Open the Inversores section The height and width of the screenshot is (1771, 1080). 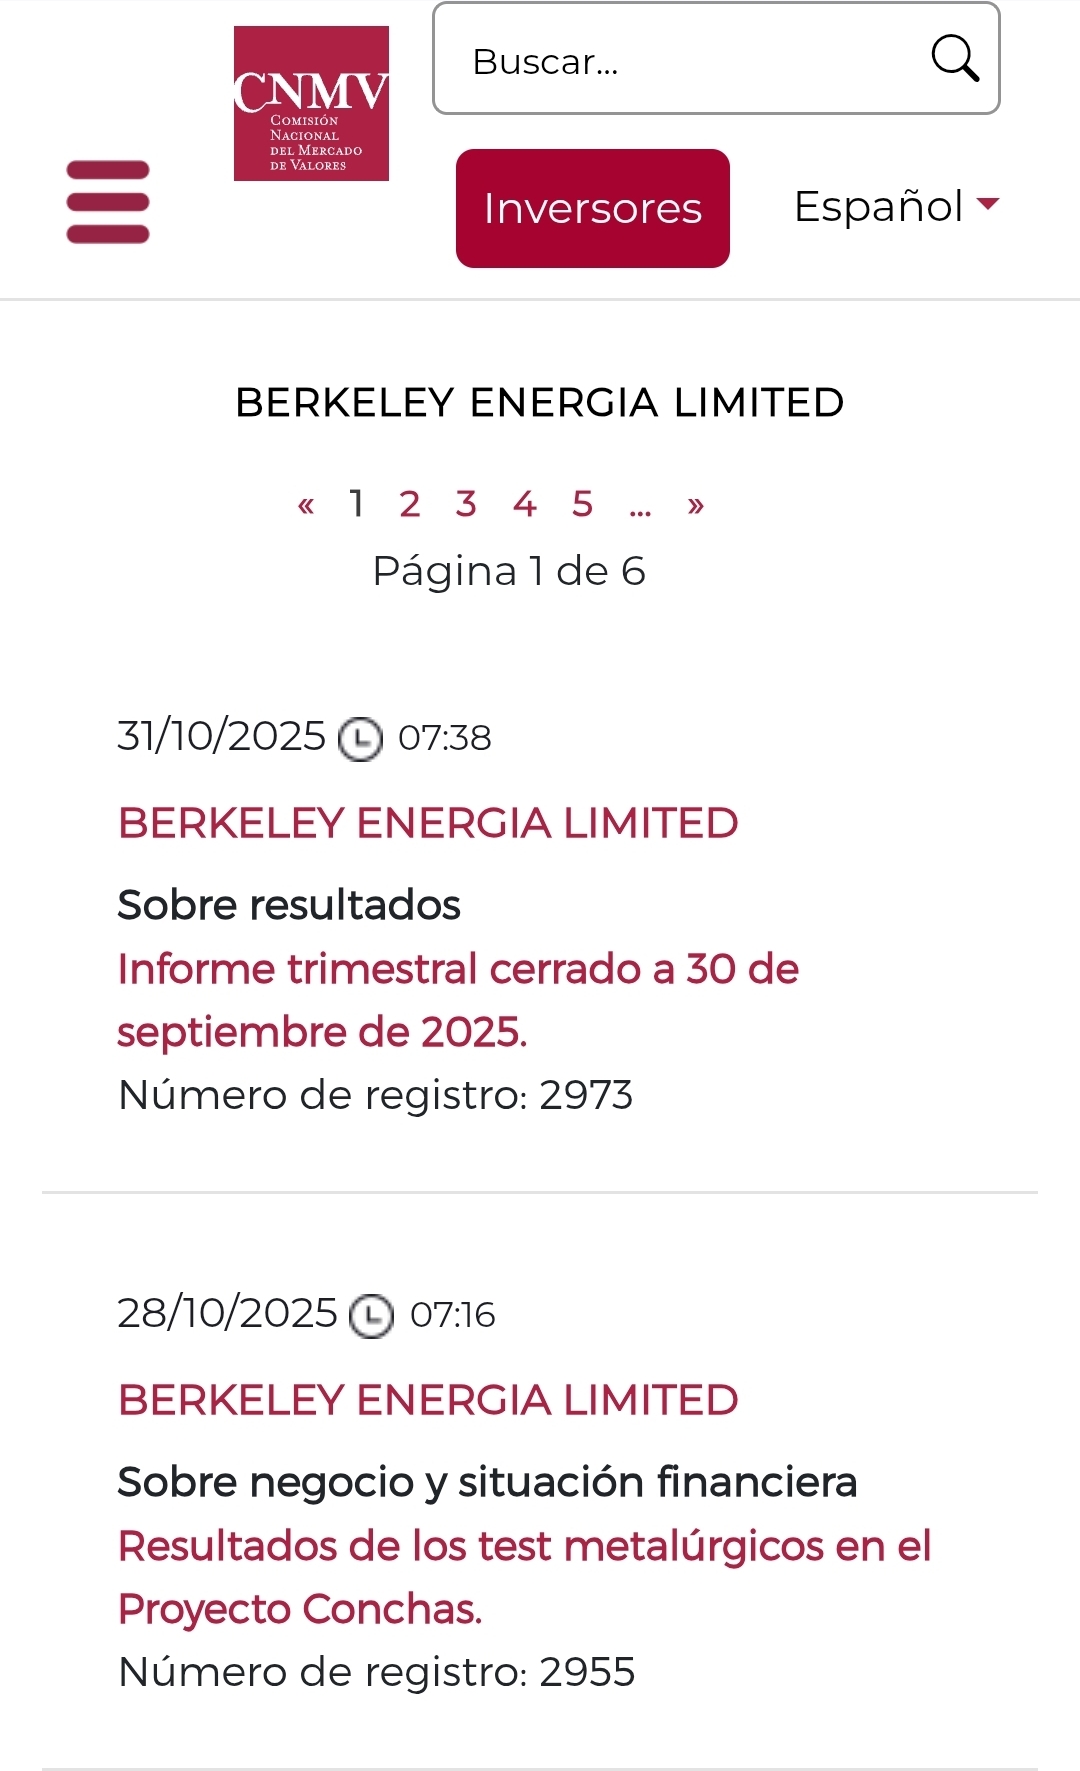[x=593, y=208]
